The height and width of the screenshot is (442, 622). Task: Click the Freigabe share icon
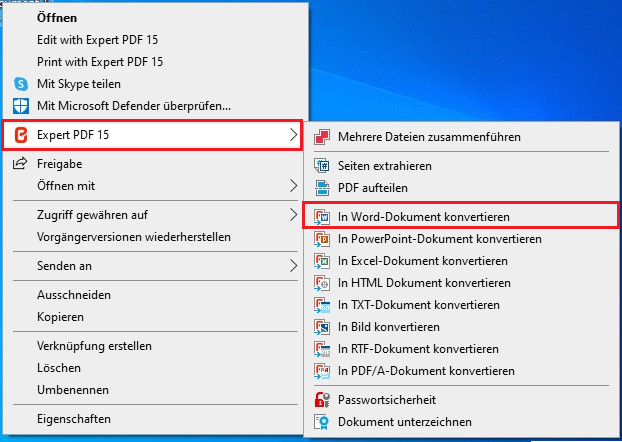[20, 163]
